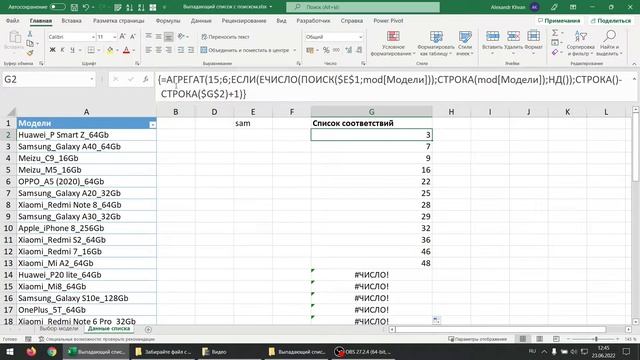Open 'Форматировать как таблицу' gallery
Image resolution: width=640 pixels, height=360 pixels.
436,43
